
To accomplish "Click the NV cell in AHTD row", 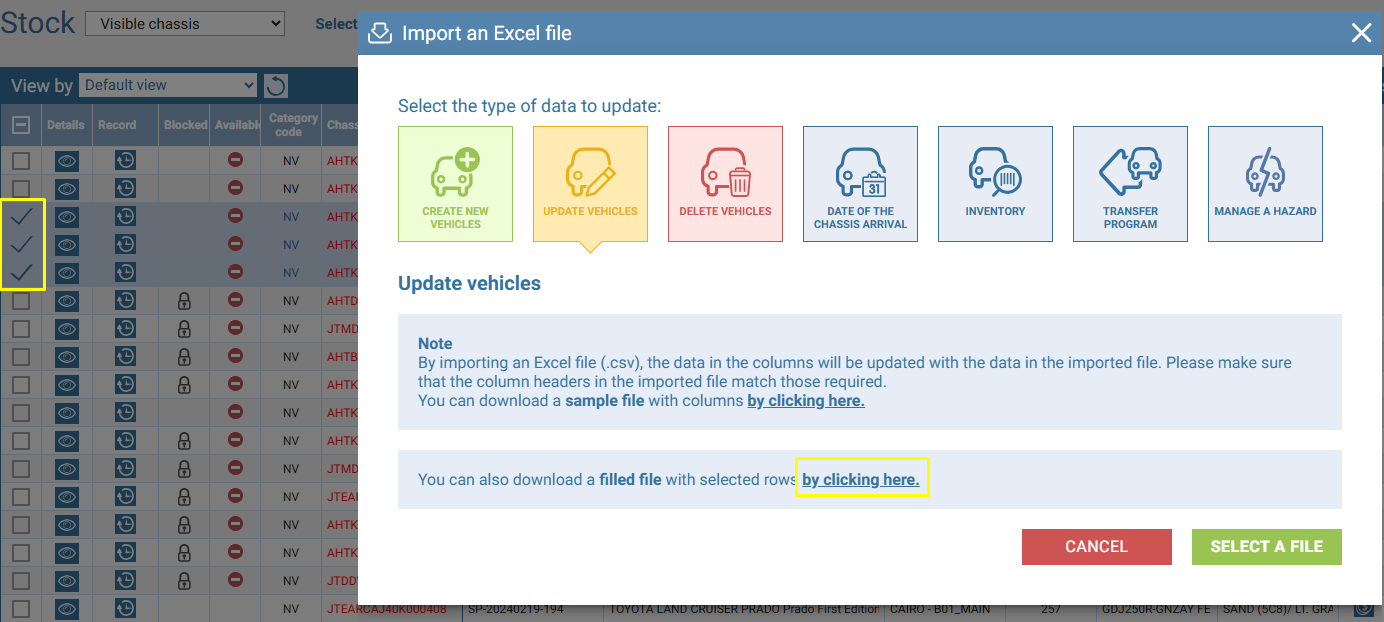I will coord(291,300).
